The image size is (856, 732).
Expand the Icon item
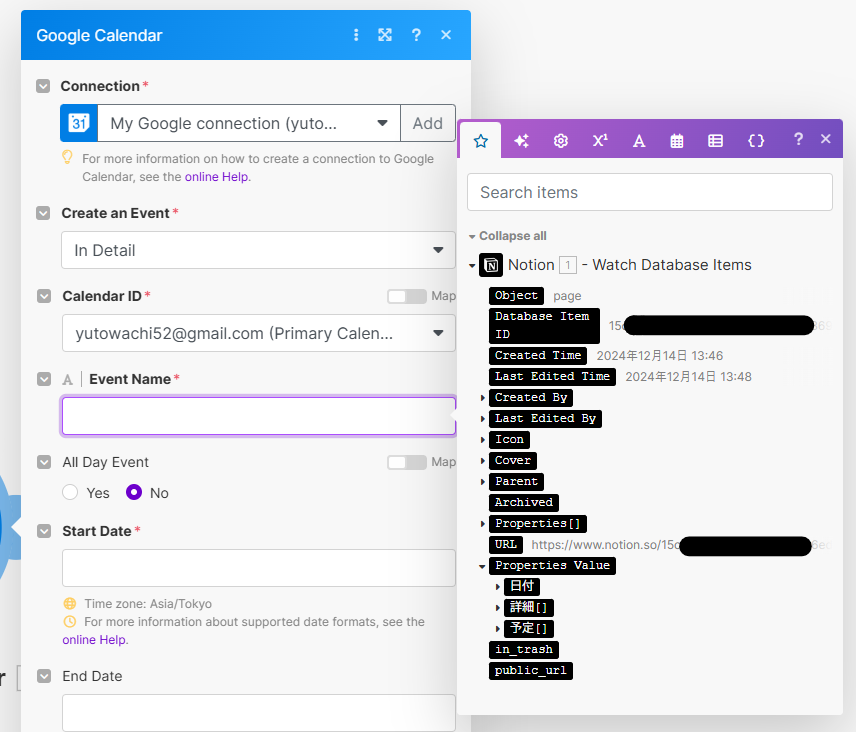483,440
